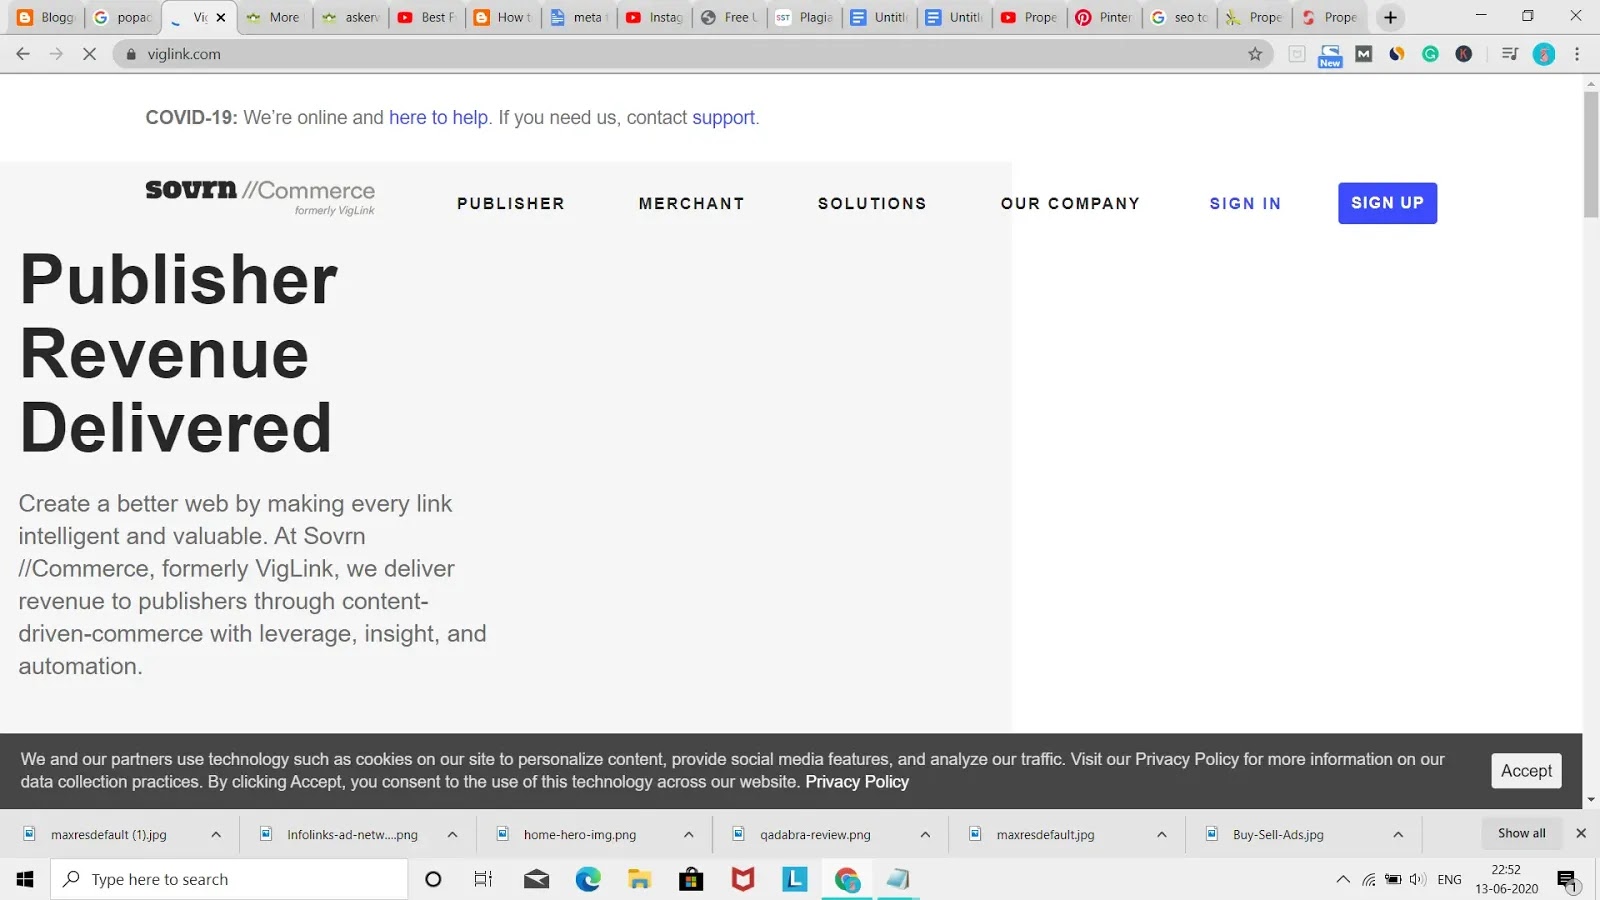The width and height of the screenshot is (1600, 900).
Task: Expand options for maxresdefault (1).jpg download
Action: pos(216,834)
